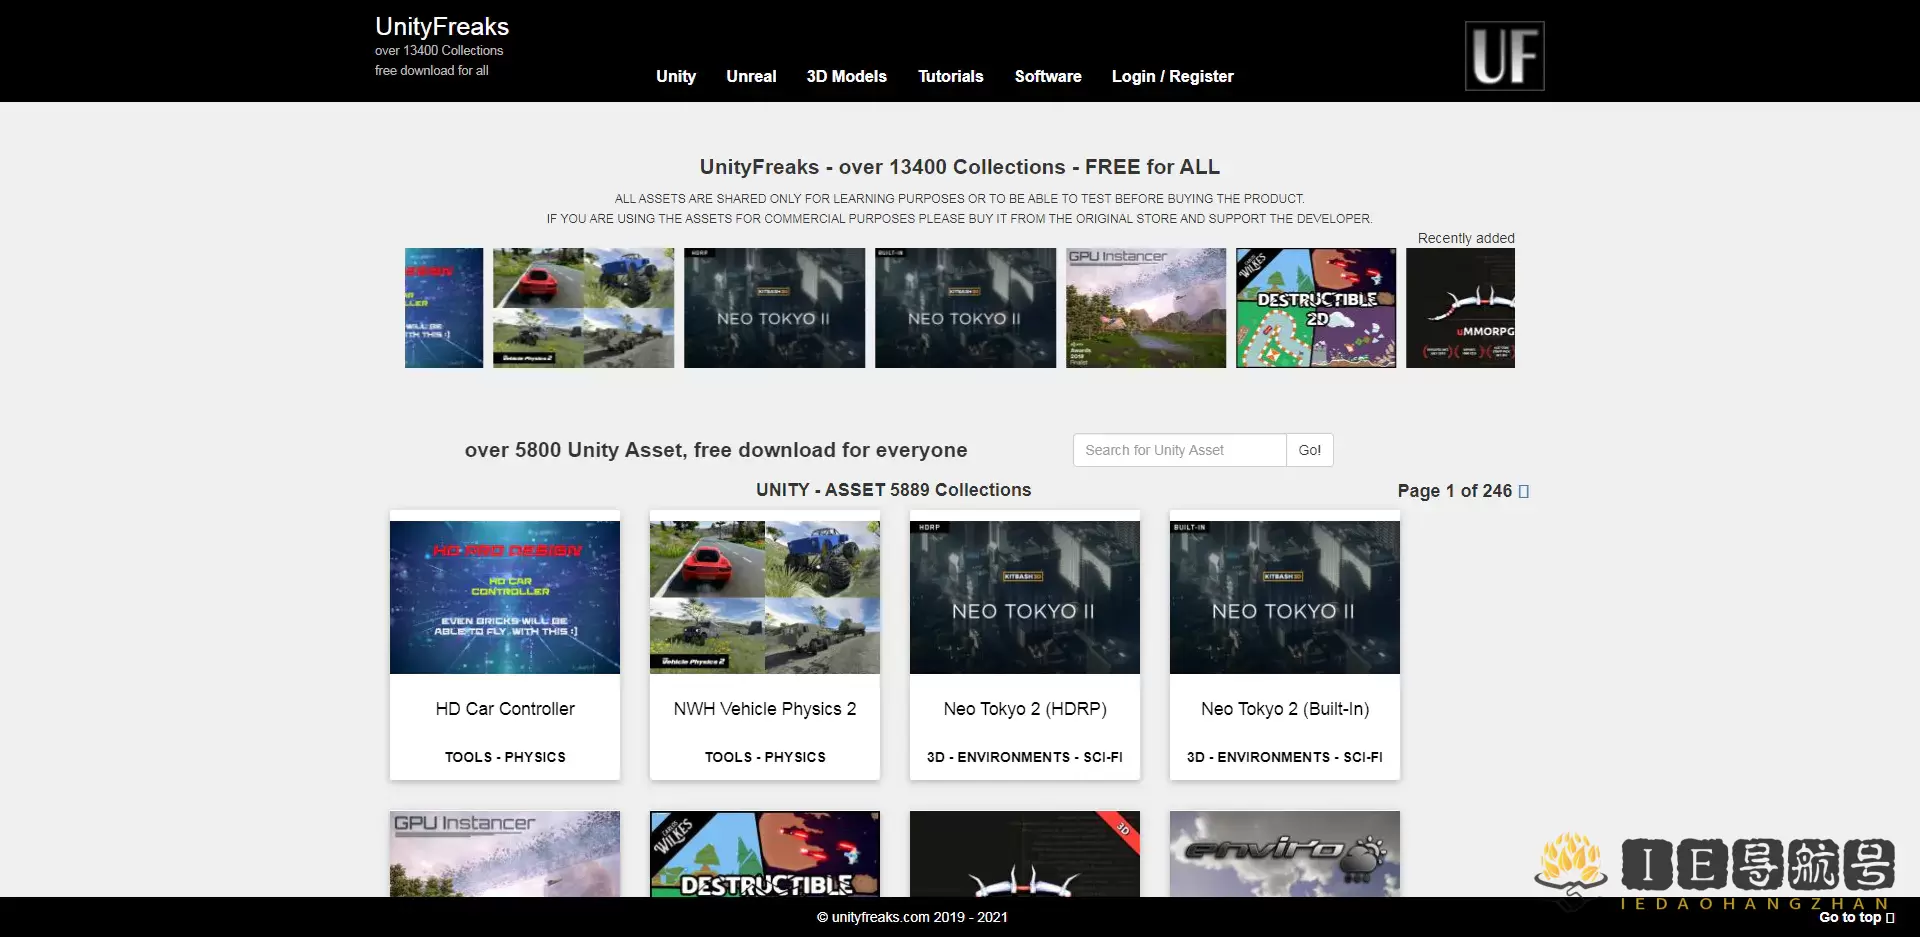Viewport: 1920px width, 937px height.
Task: Click the GPU Instancer thumbnail in Recently added
Action: tap(1146, 308)
